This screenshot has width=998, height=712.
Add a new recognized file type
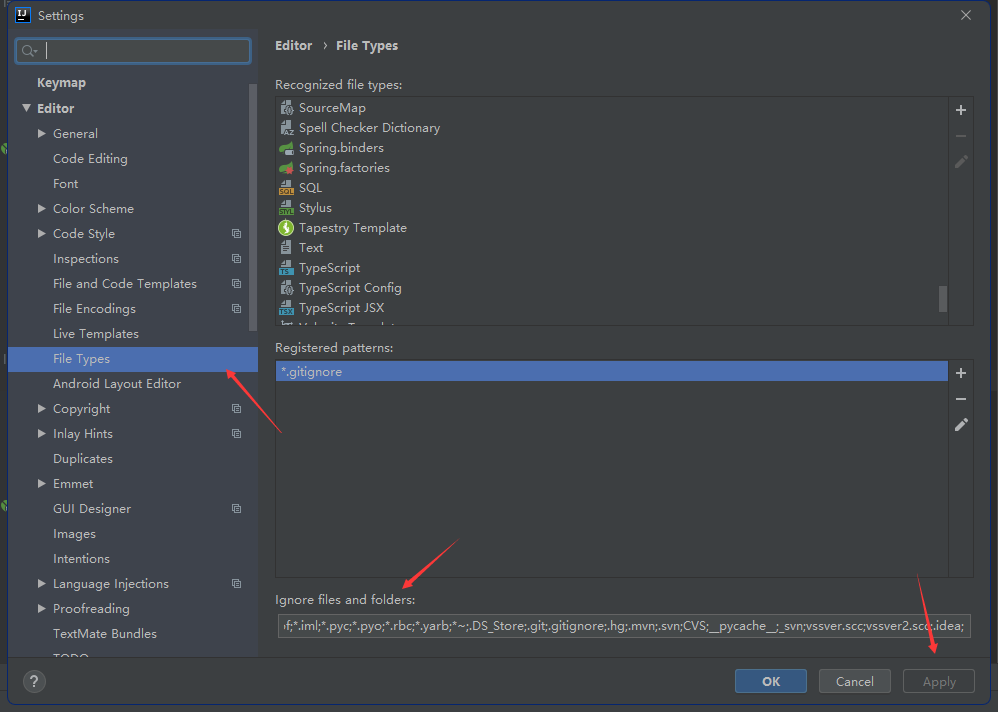coord(961,110)
